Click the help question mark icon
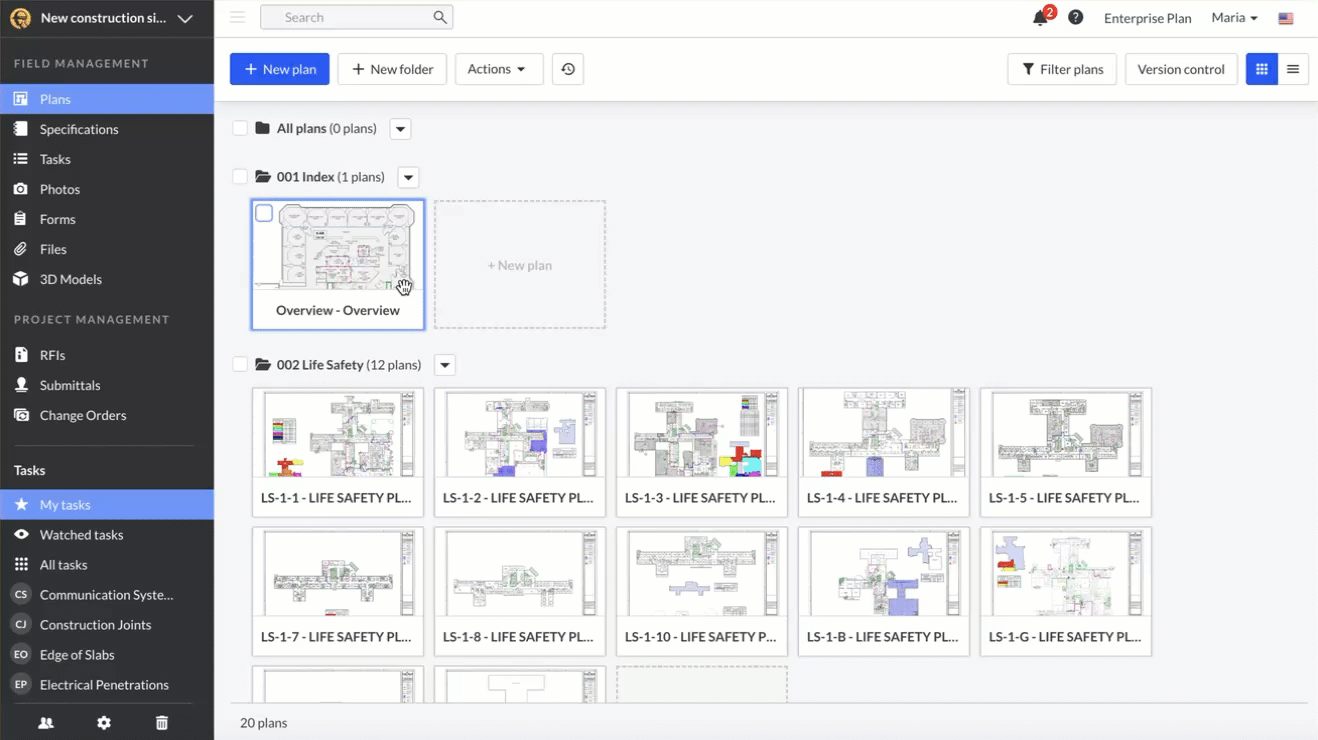 [1075, 18]
